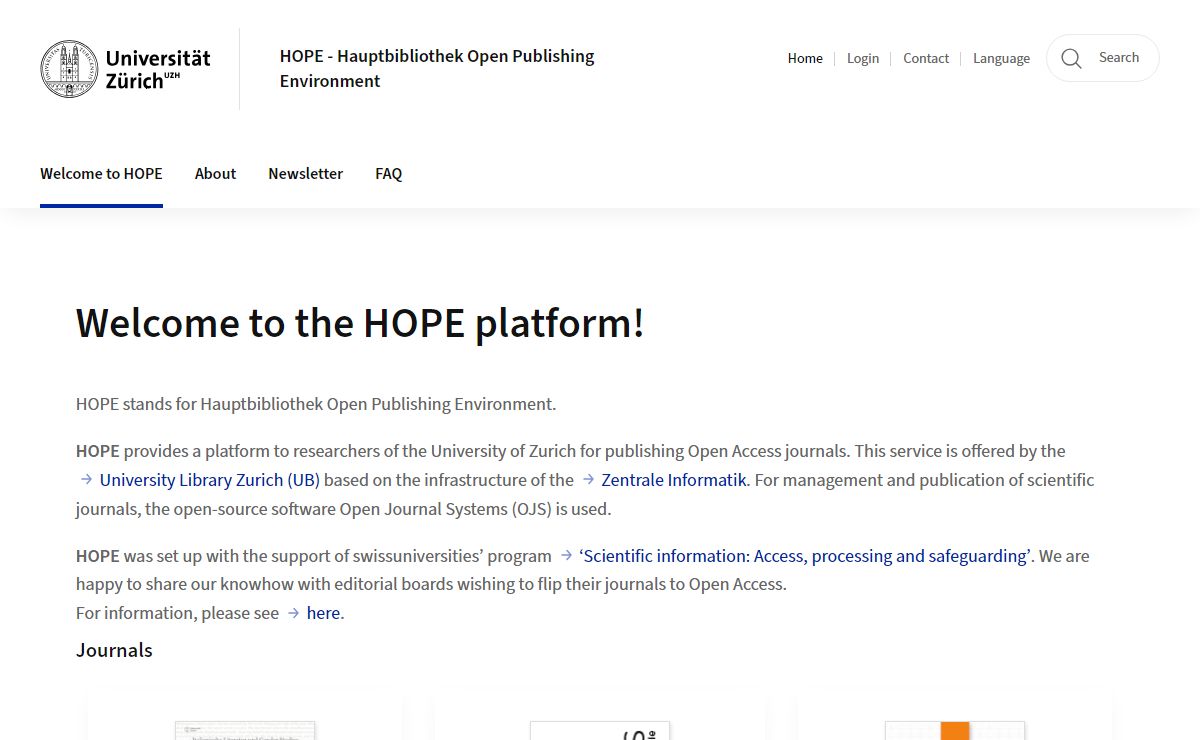Image resolution: width=1200 pixels, height=740 pixels.
Task: Follow the Zentrale Informatik link
Action: pos(664,480)
